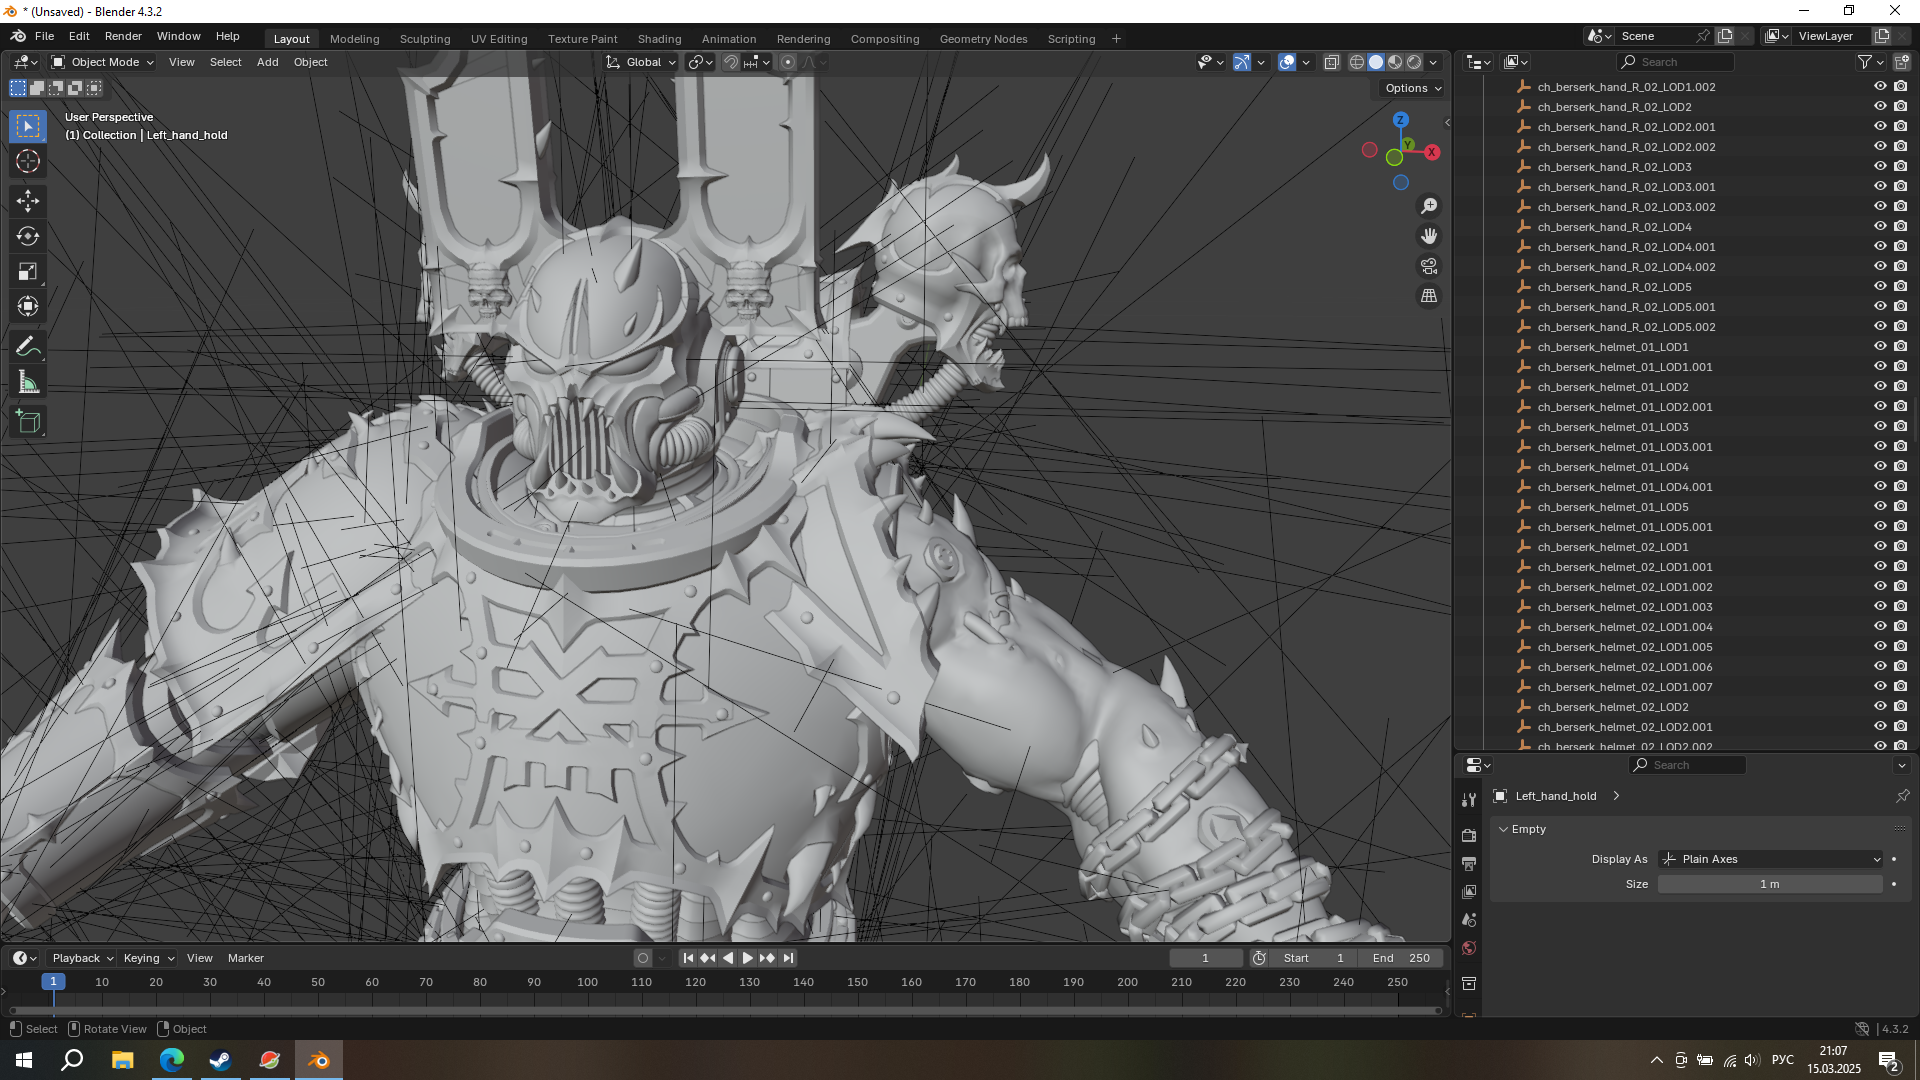Open the shading options dropdown arrow
The image size is (1920, 1080).
pos(1433,62)
